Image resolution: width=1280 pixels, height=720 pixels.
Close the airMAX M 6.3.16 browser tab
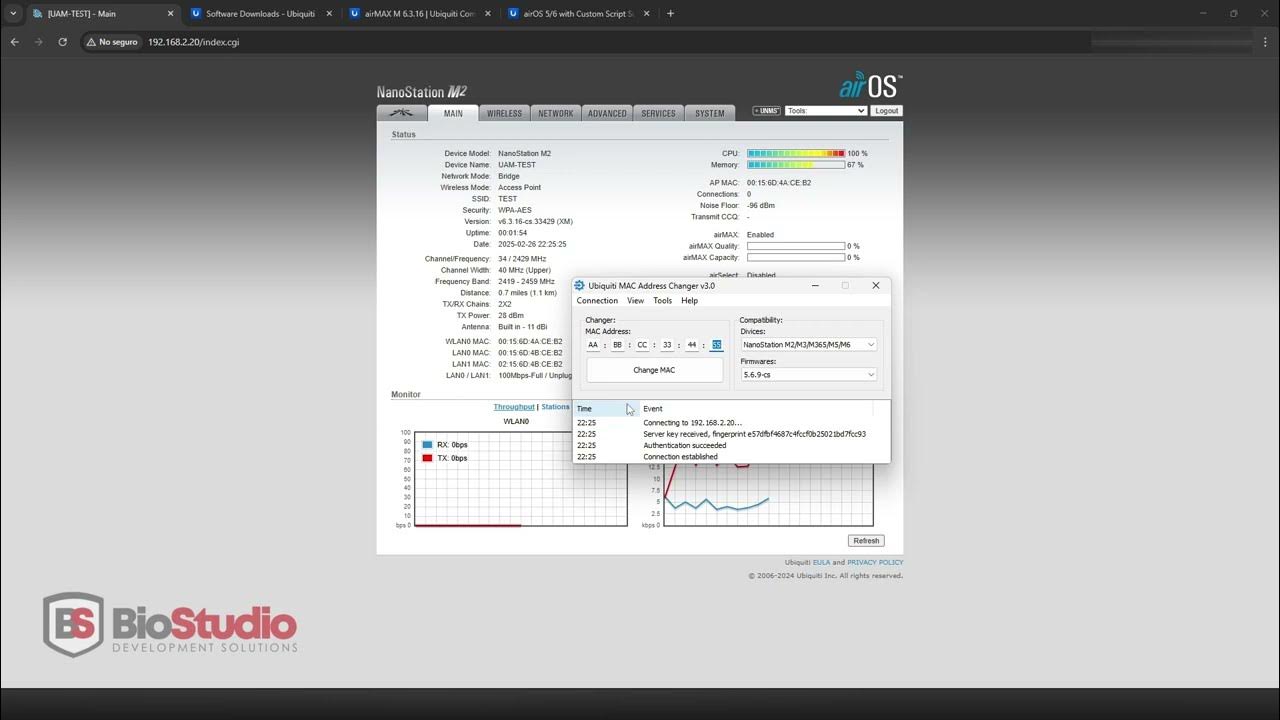[487, 13]
